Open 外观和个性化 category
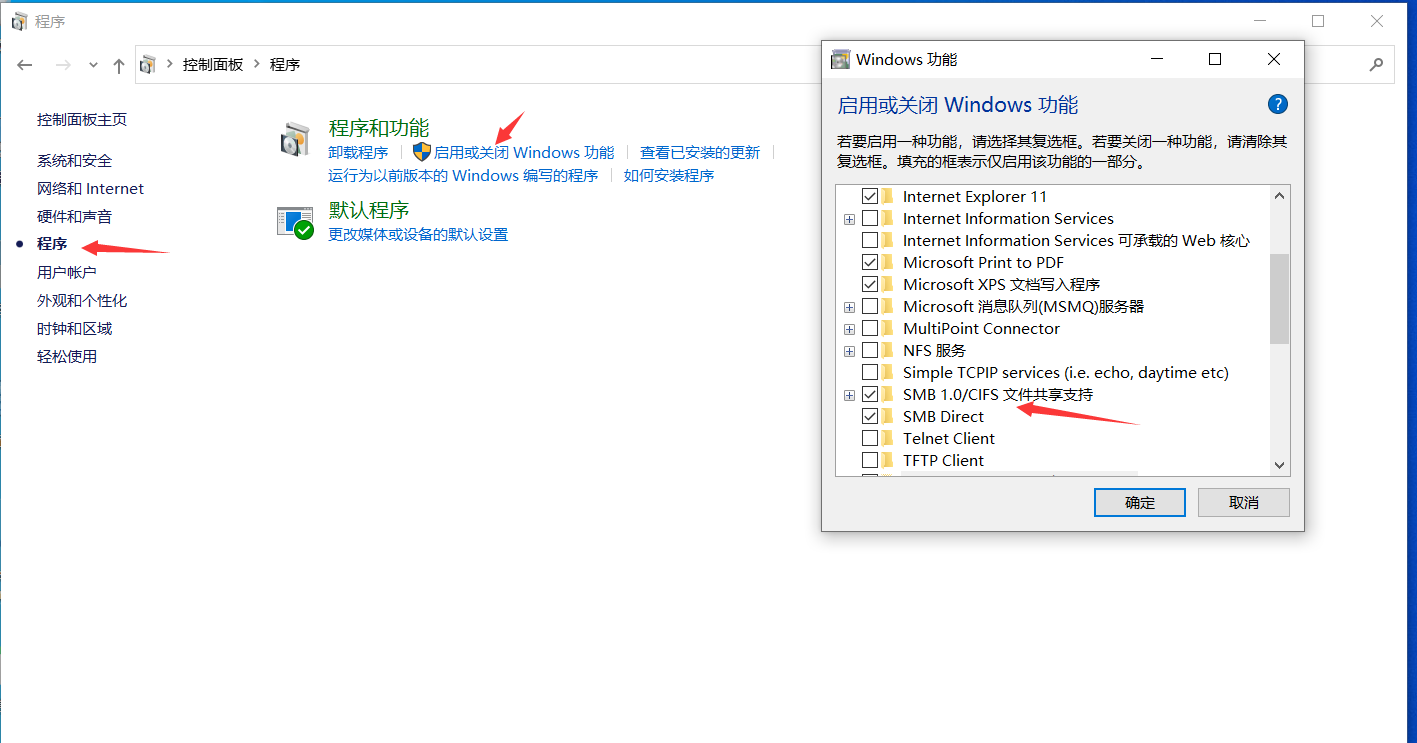This screenshot has height=743, width=1417. (82, 300)
